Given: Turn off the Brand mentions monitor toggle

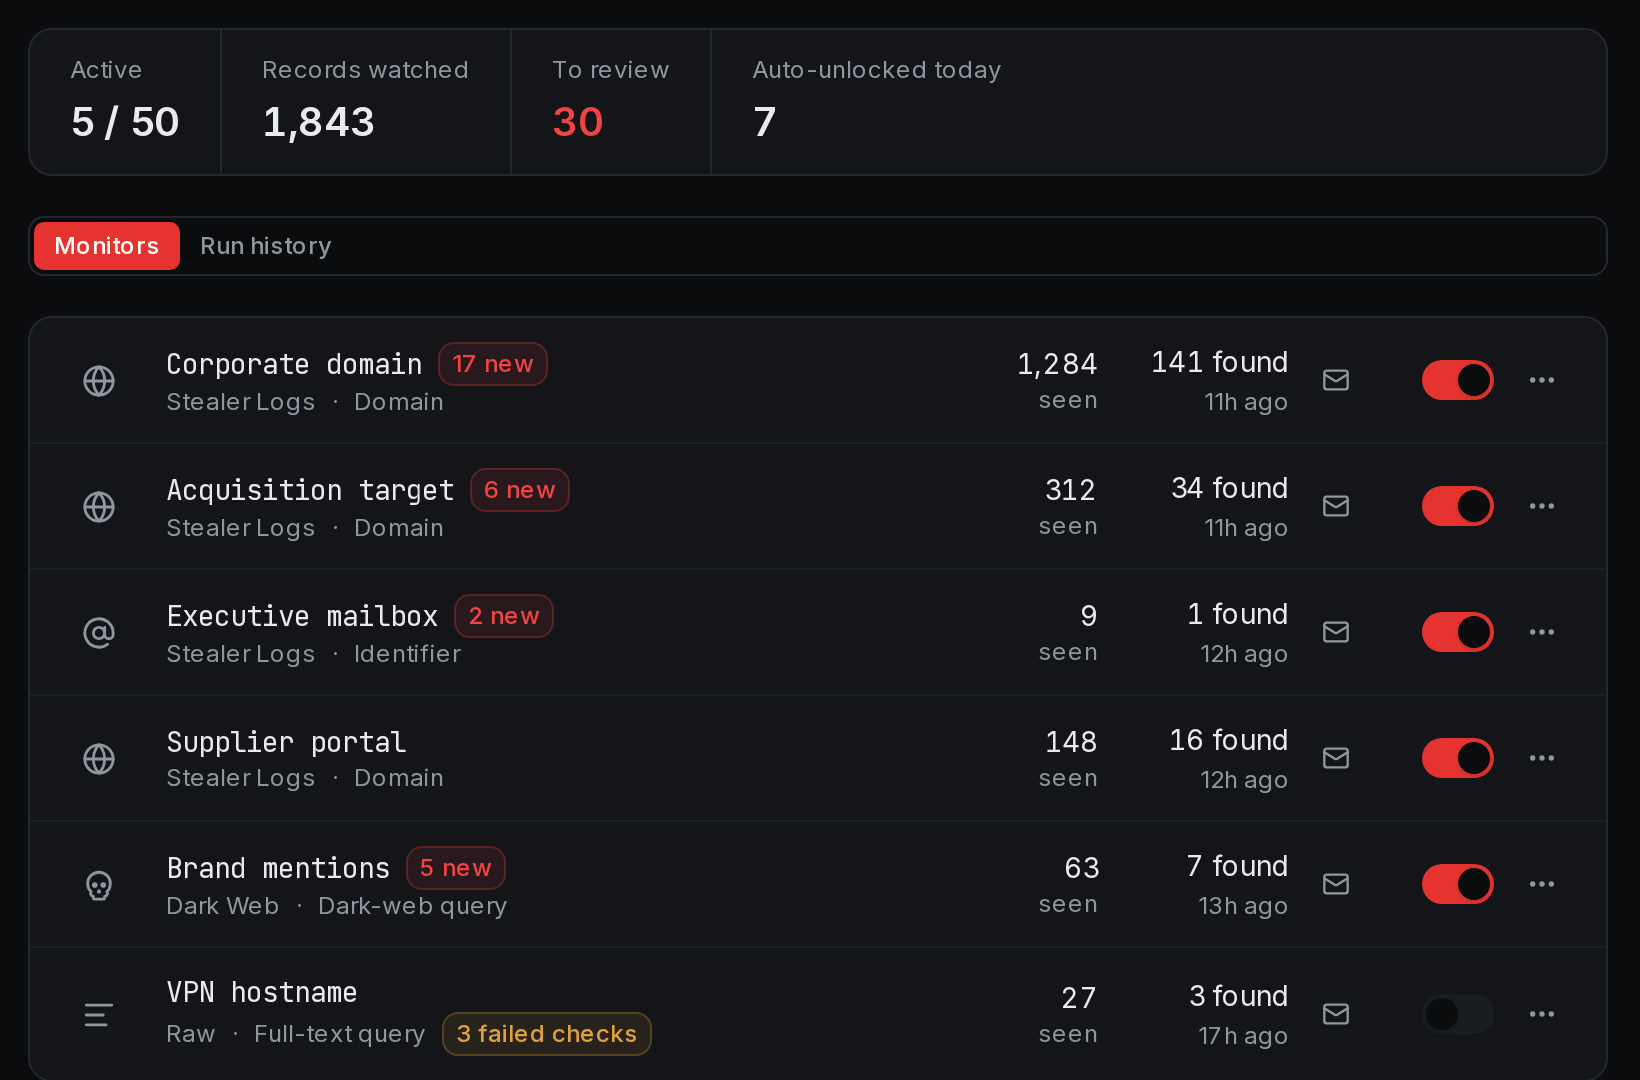Looking at the screenshot, I should [x=1458, y=884].
